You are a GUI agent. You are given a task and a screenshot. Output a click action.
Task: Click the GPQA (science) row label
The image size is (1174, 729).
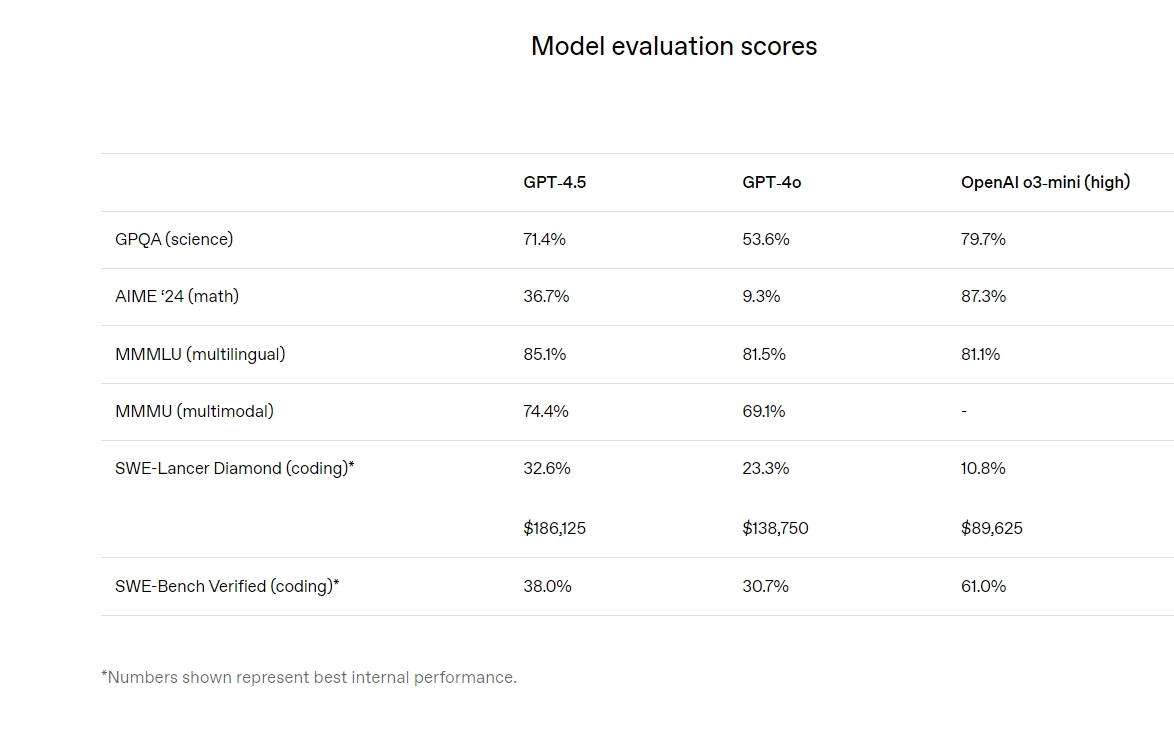click(x=174, y=239)
